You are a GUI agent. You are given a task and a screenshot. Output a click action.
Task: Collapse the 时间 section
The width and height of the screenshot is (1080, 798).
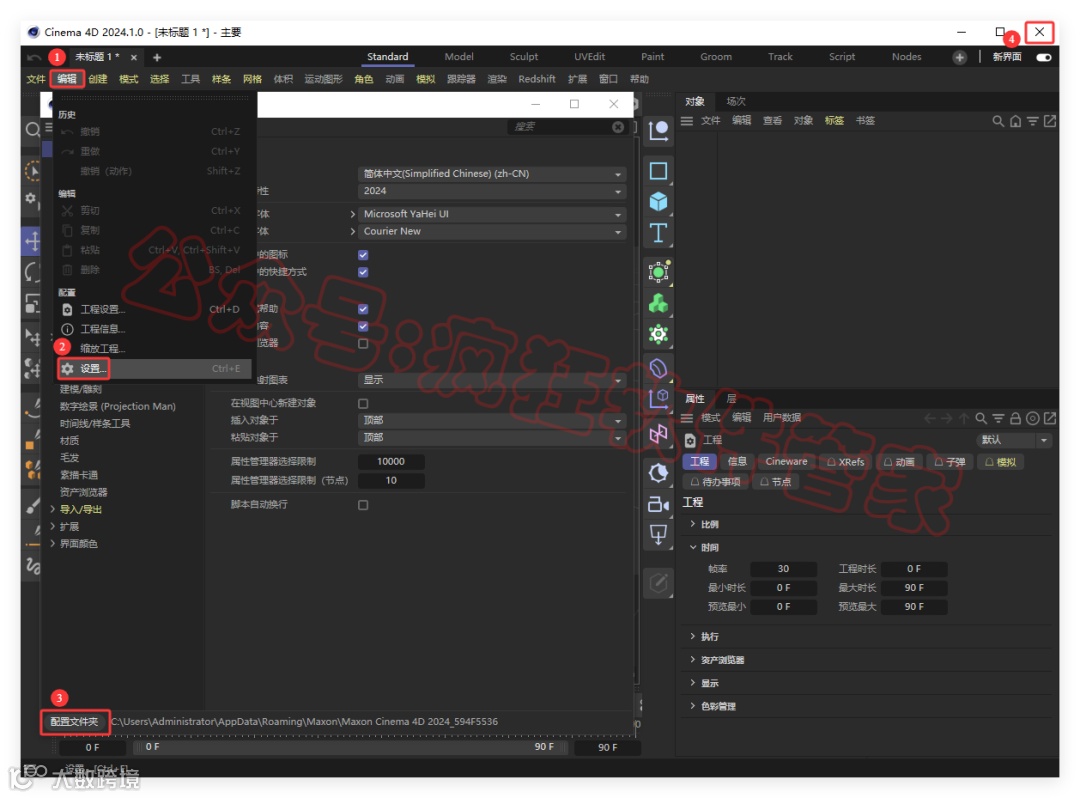click(693, 547)
